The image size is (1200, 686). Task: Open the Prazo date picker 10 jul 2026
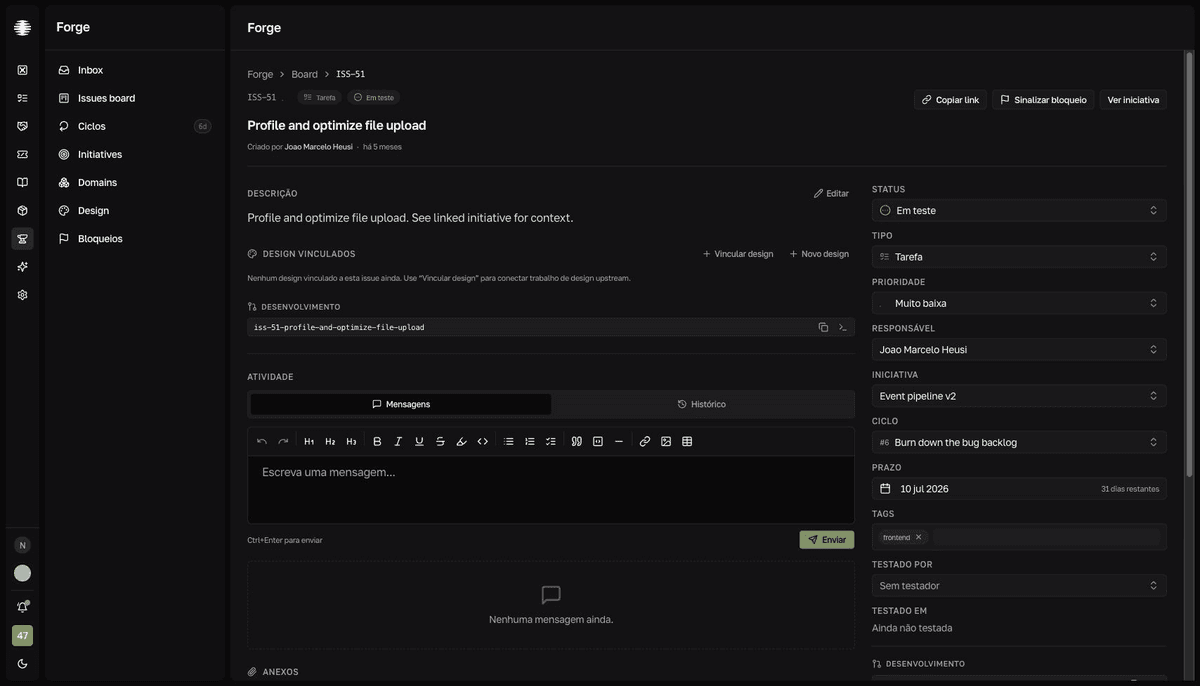coord(1019,489)
